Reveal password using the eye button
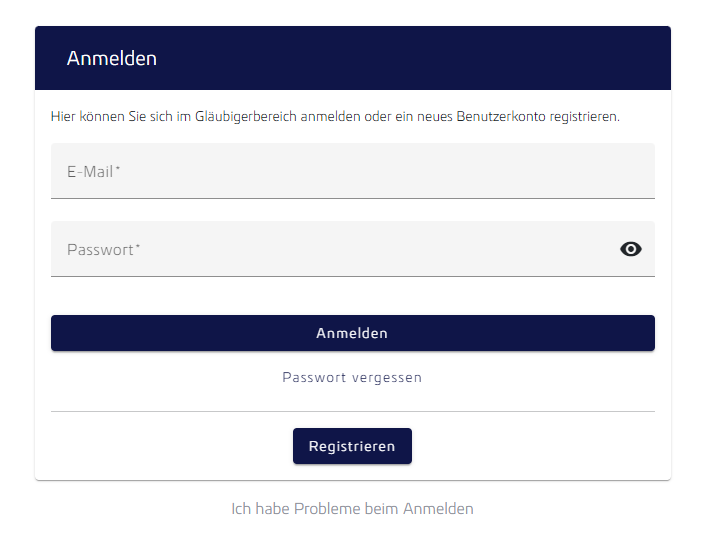The width and height of the screenshot is (721, 553). click(x=630, y=249)
